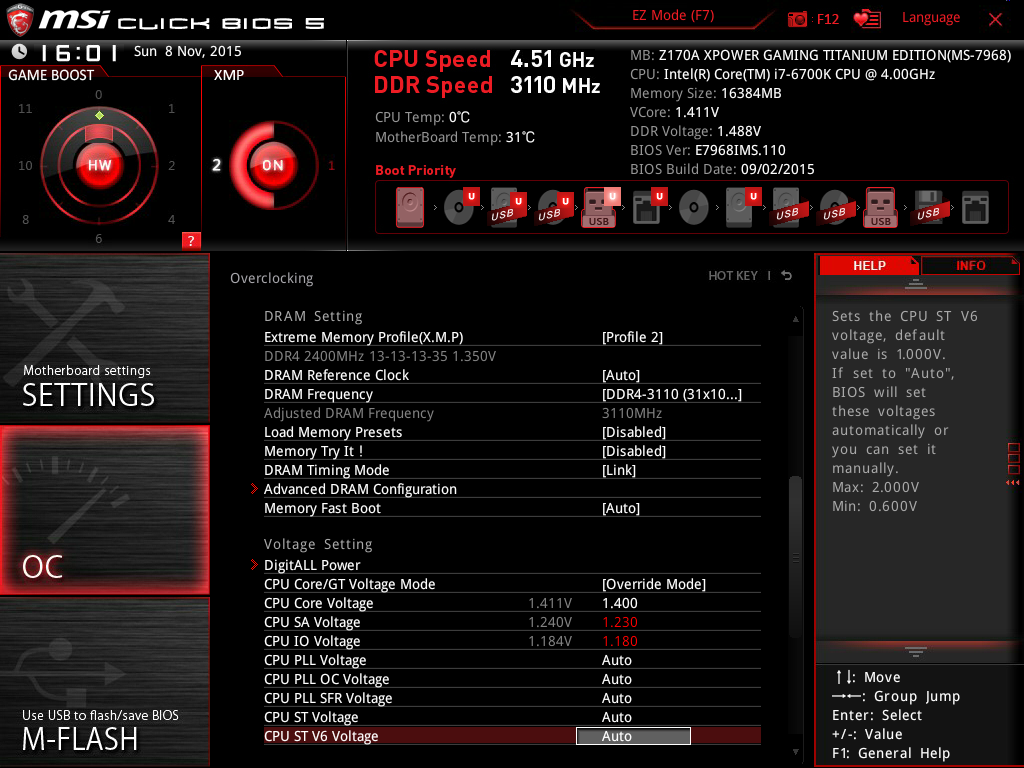Screen dimensions: 1024x768
Task: Select the plain CD/DVD boot device icon
Action: [694, 208]
